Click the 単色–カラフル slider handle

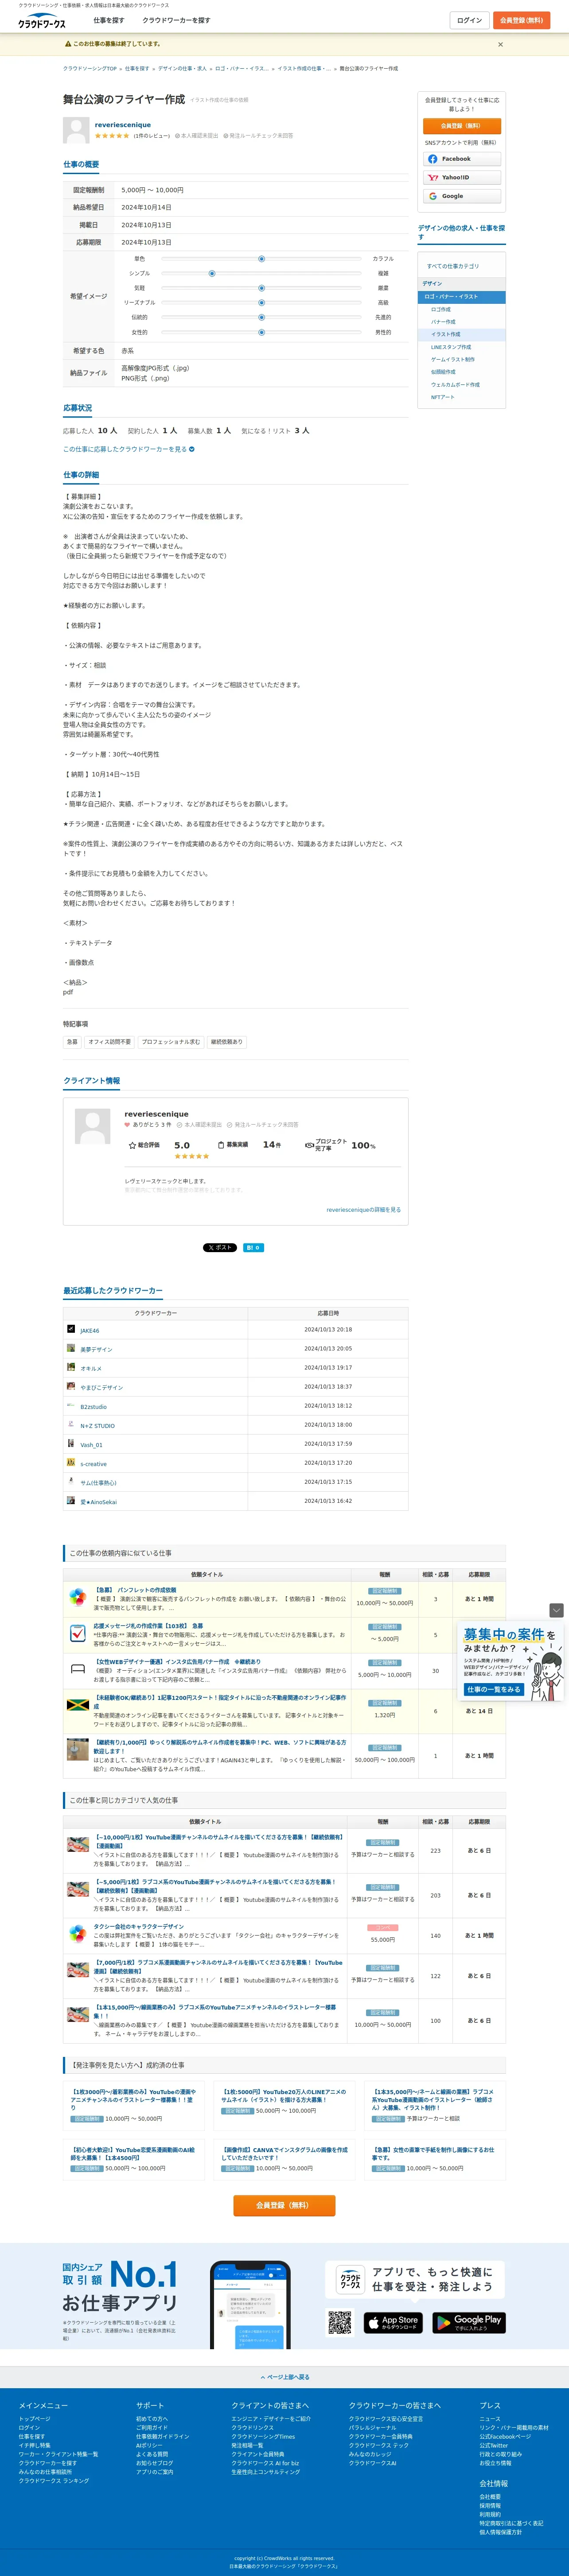pyautogui.click(x=261, y=258)
